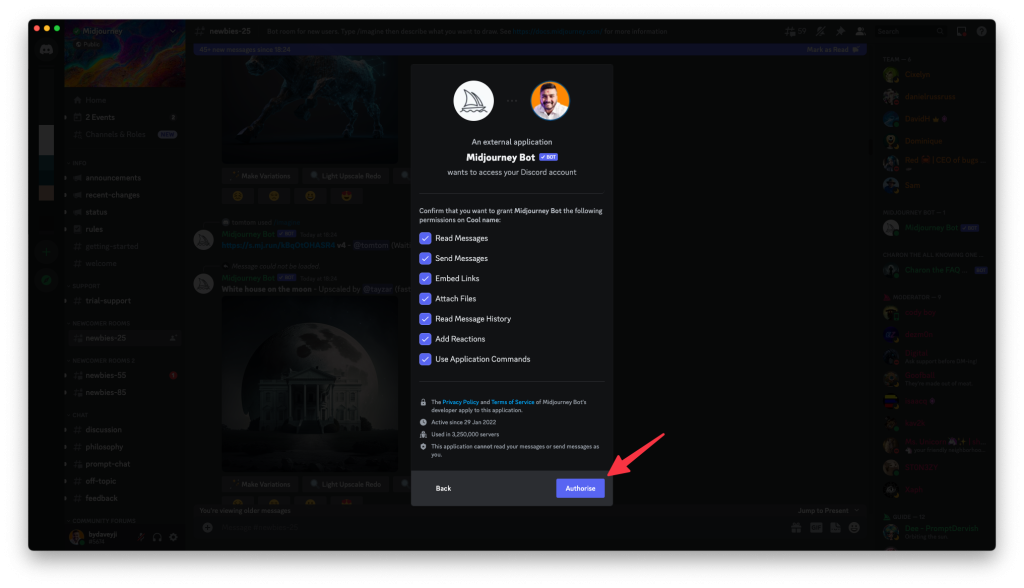Click the Midjourney Bot sailboat avatar

[x=473, y=101]
